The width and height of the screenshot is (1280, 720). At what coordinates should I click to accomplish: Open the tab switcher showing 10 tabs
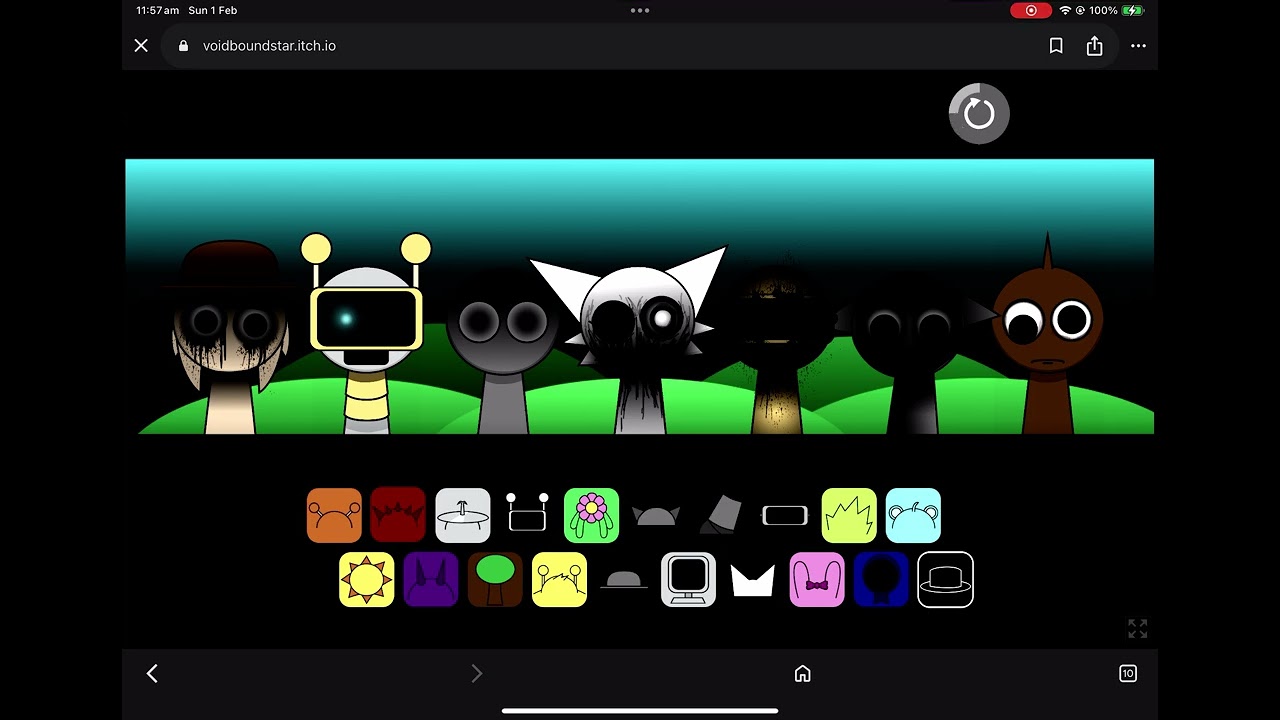(1128, 674)
